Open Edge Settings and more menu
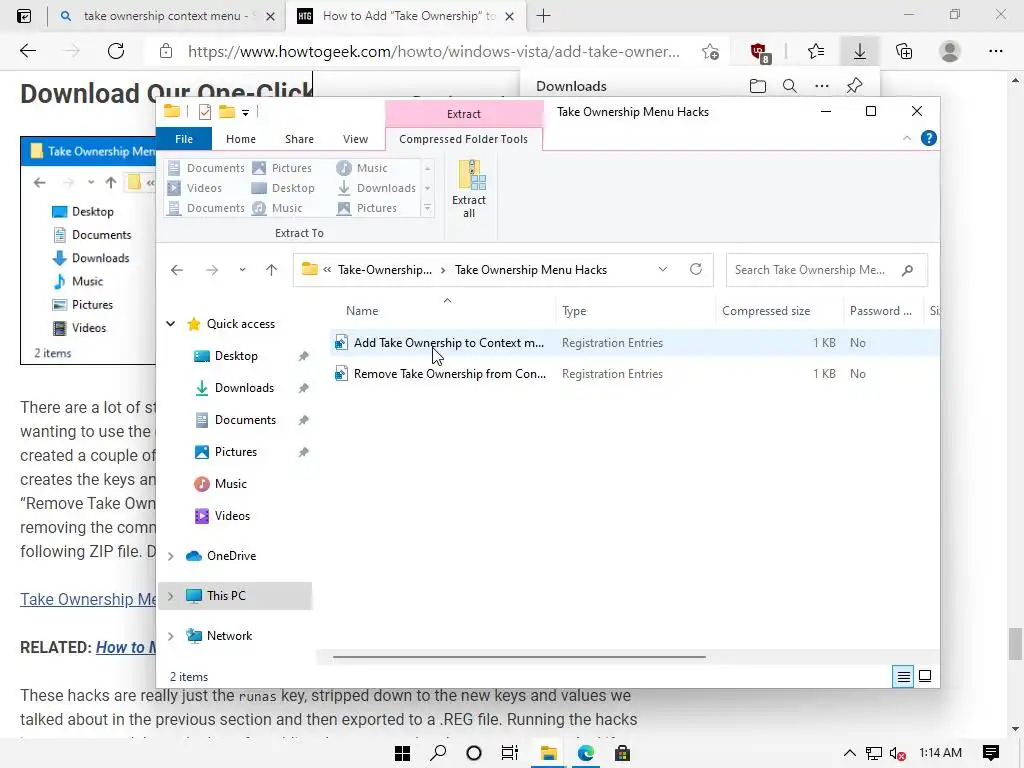 [995, 51]
